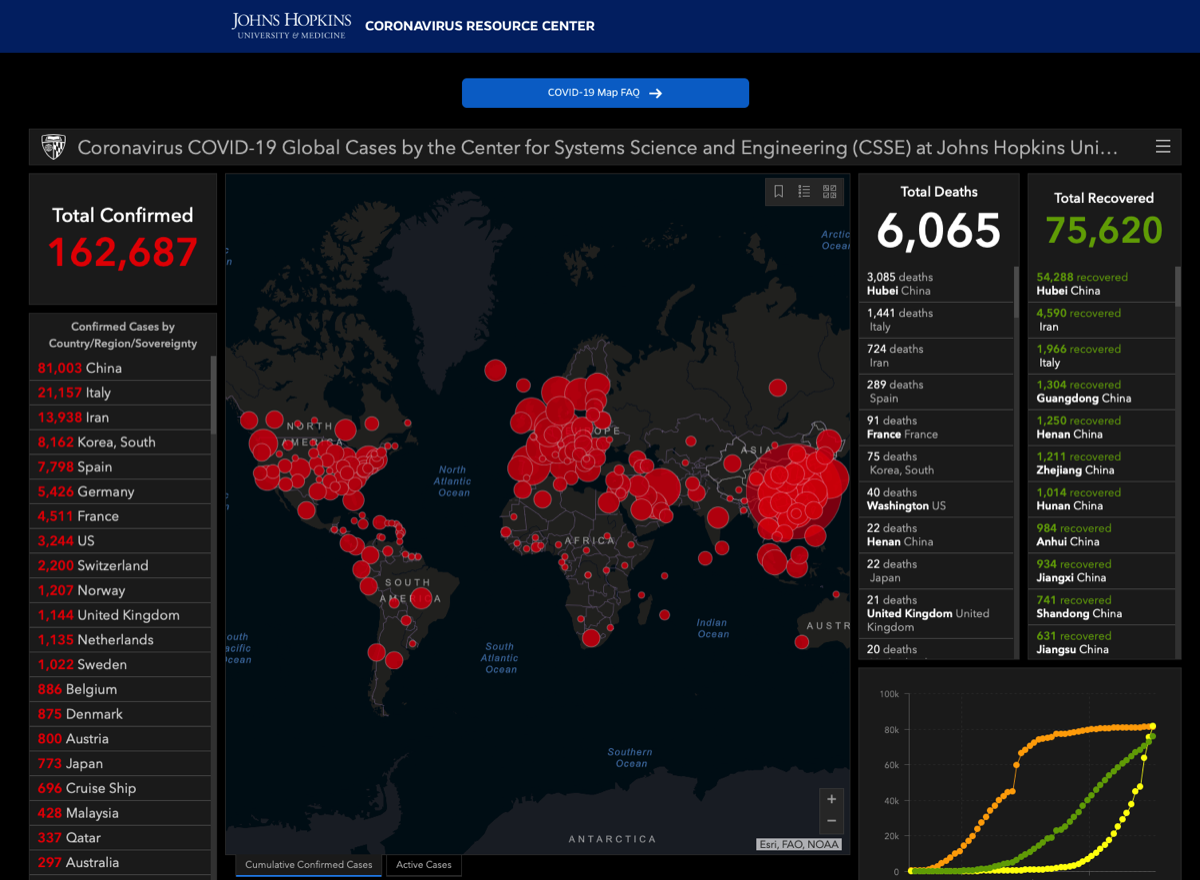Click 75 deaths Korea, South entry

click(x=936, y=464)
